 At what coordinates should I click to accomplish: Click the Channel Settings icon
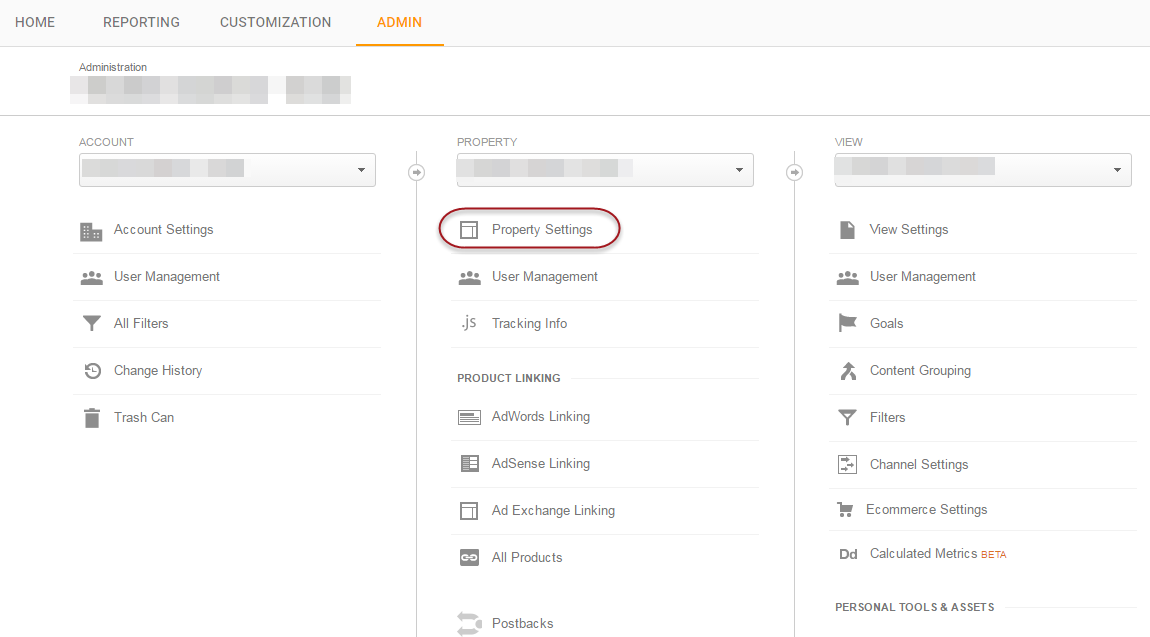(847, 465)
